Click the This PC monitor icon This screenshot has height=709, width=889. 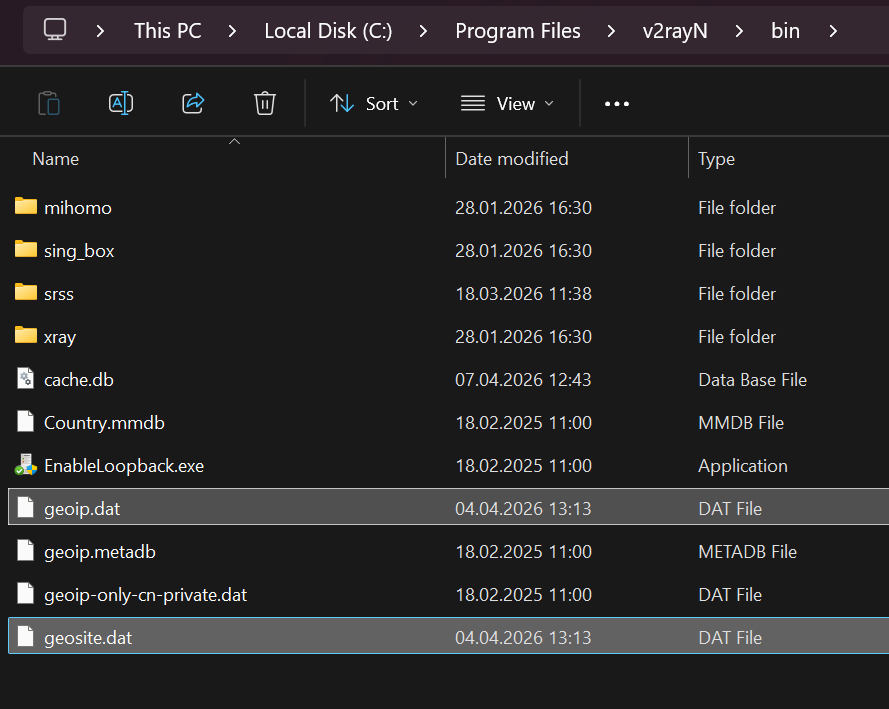[56, 30]
